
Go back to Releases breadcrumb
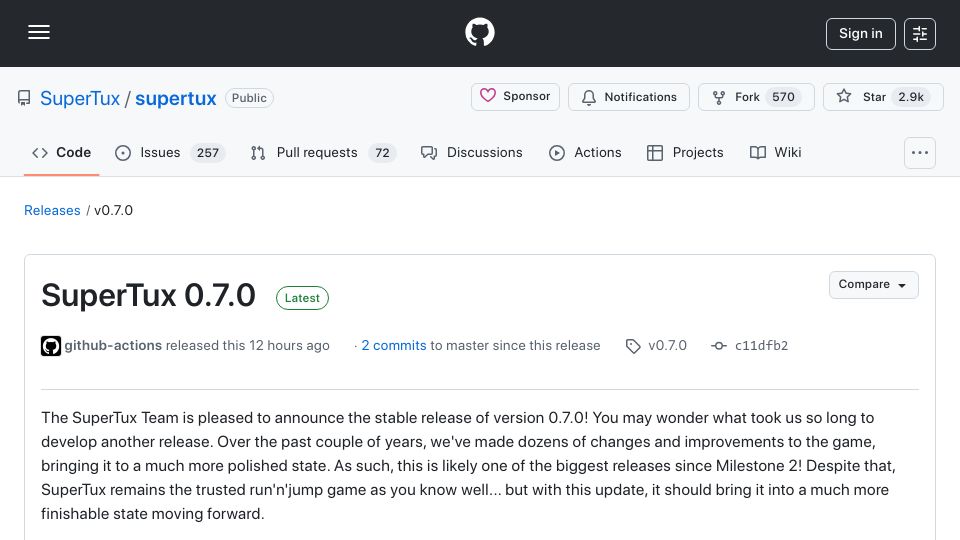coord(52,210)
